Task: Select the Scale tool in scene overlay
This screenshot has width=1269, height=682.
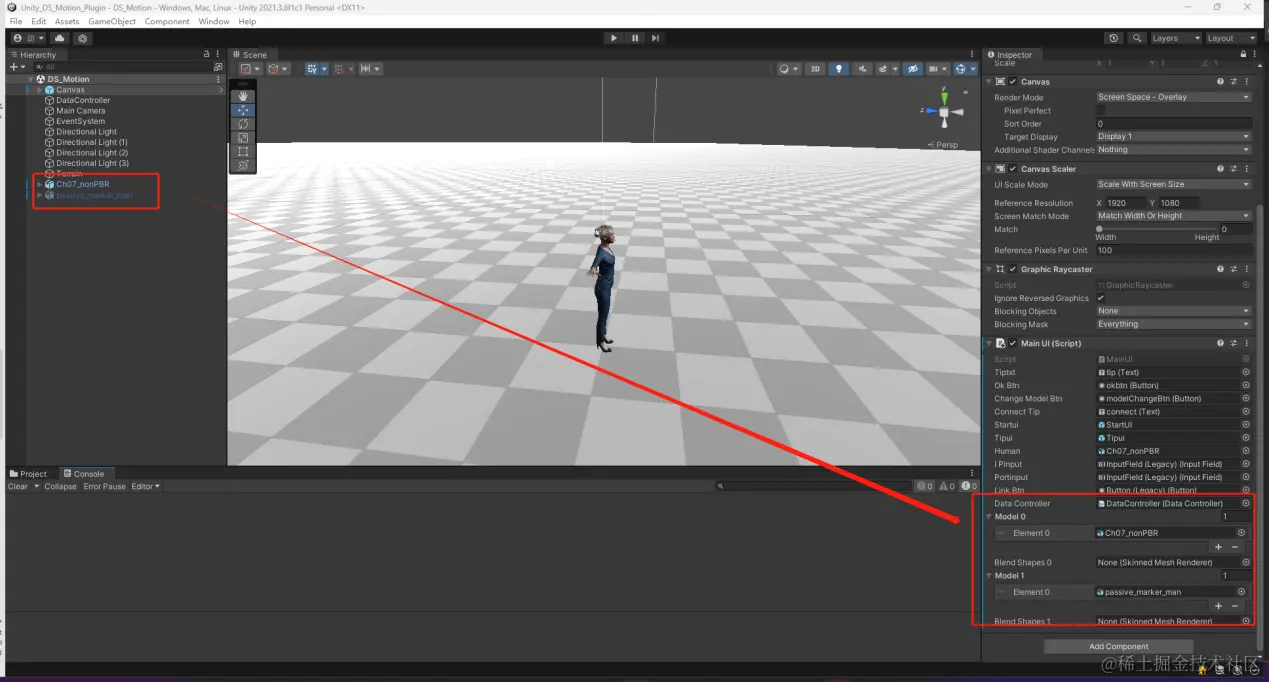Action: click(x=243, y=138)
